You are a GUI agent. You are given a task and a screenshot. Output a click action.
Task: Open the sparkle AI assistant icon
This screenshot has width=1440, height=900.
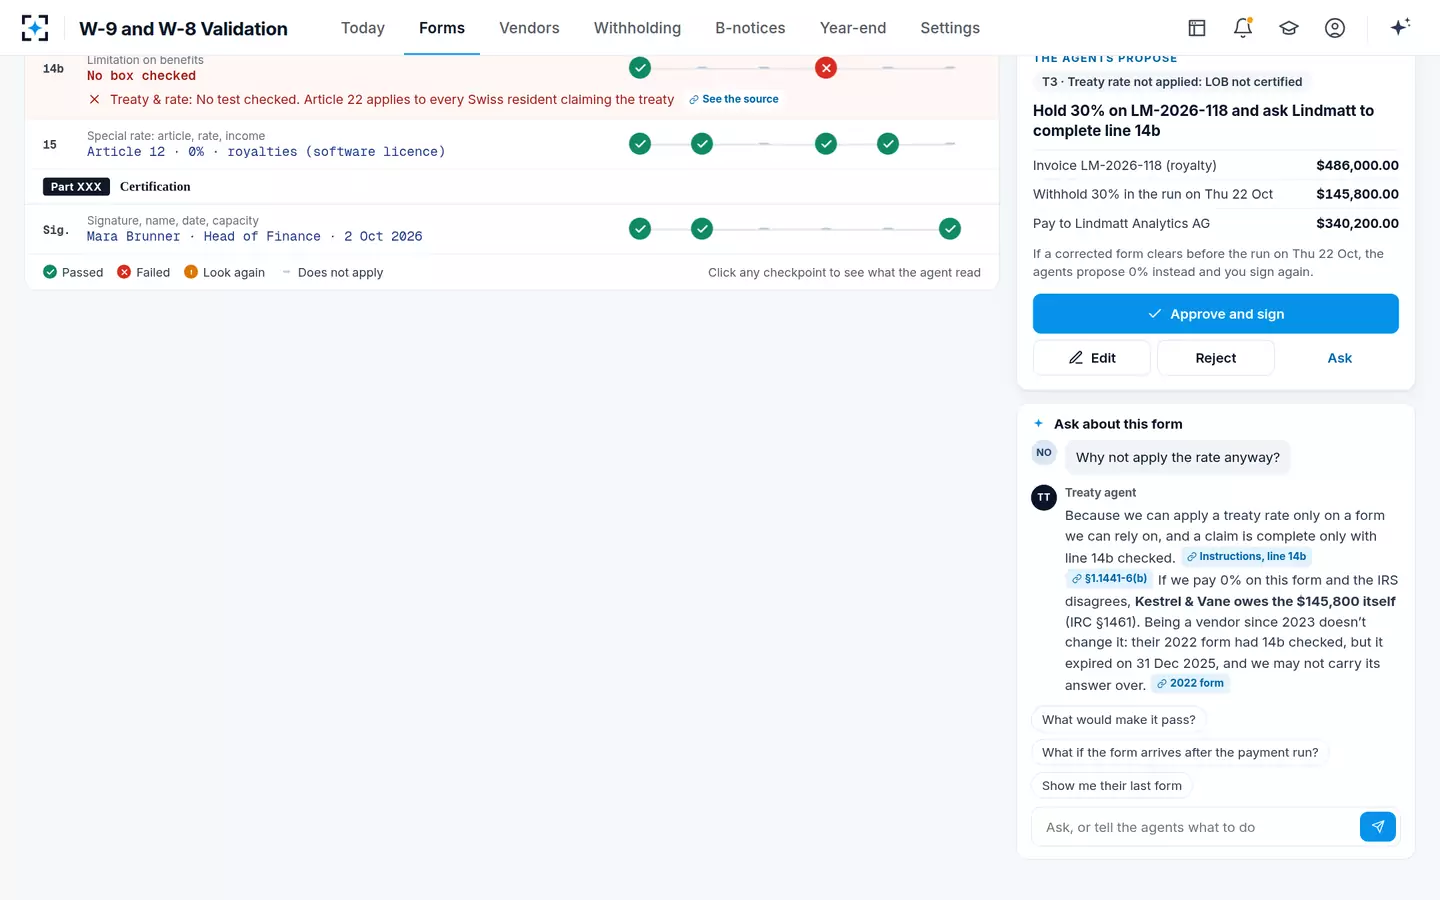[x=1400, y=27]
